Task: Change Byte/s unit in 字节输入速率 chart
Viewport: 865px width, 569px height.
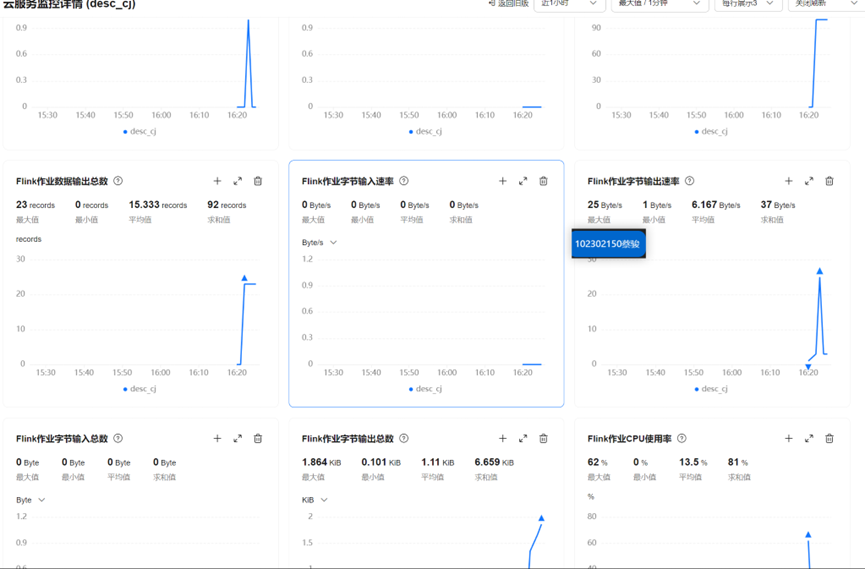Action: 319,242
